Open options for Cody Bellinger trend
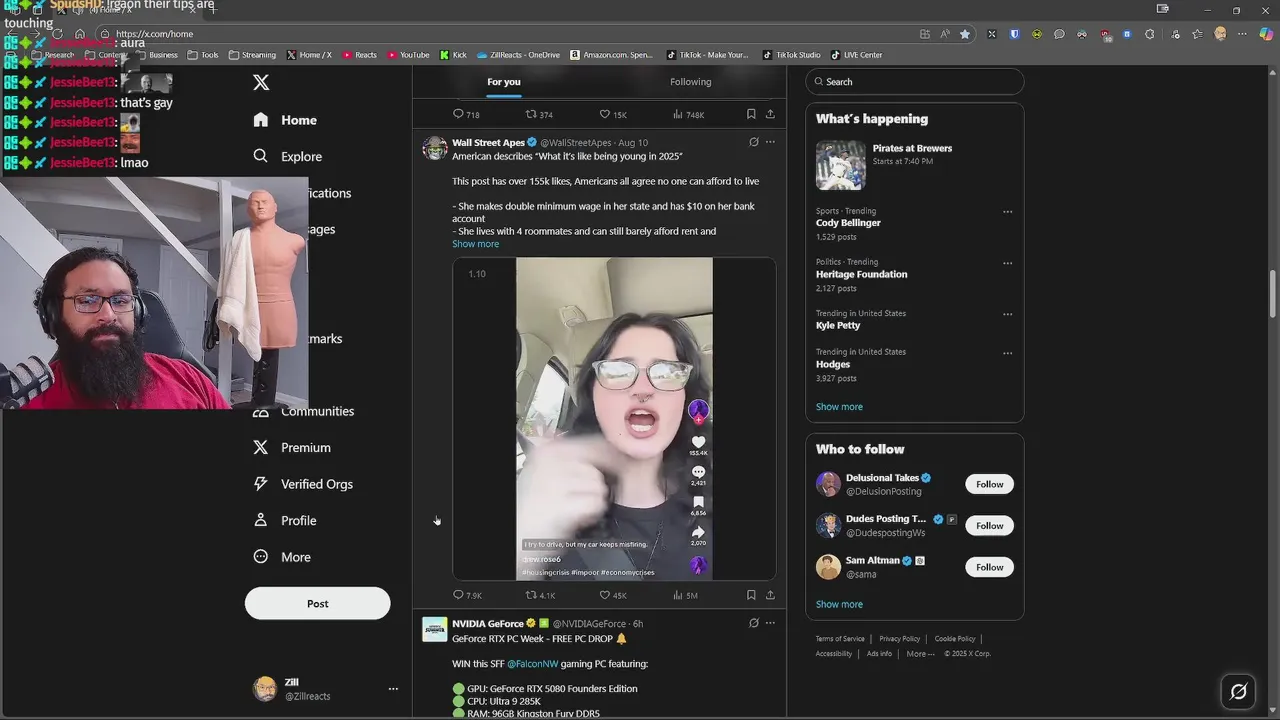 pyautogui.click(x=1007, y=212)
